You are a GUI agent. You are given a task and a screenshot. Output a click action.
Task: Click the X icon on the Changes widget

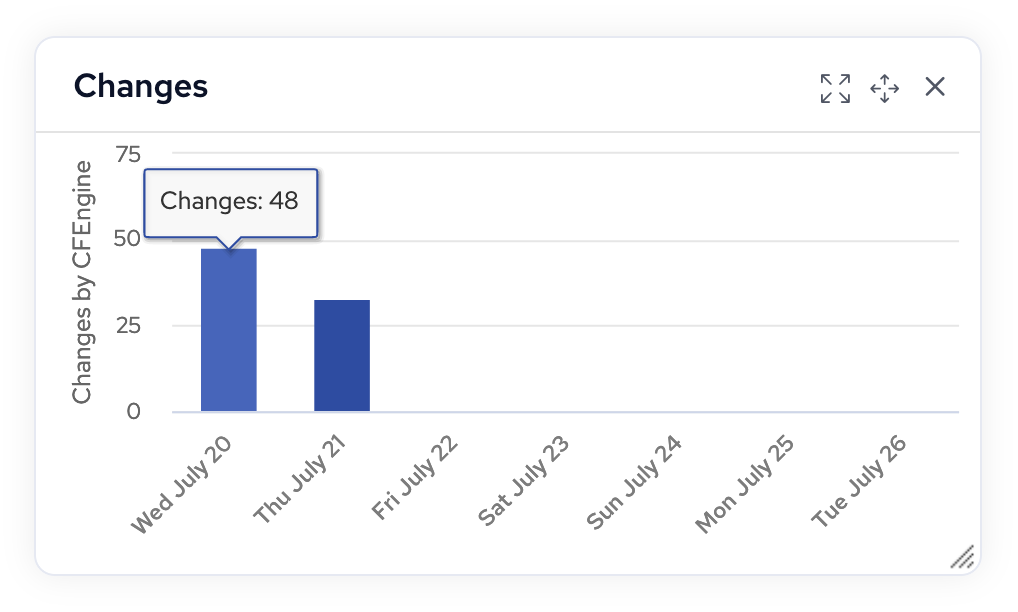pyautogui.click(x=934, y=87)
